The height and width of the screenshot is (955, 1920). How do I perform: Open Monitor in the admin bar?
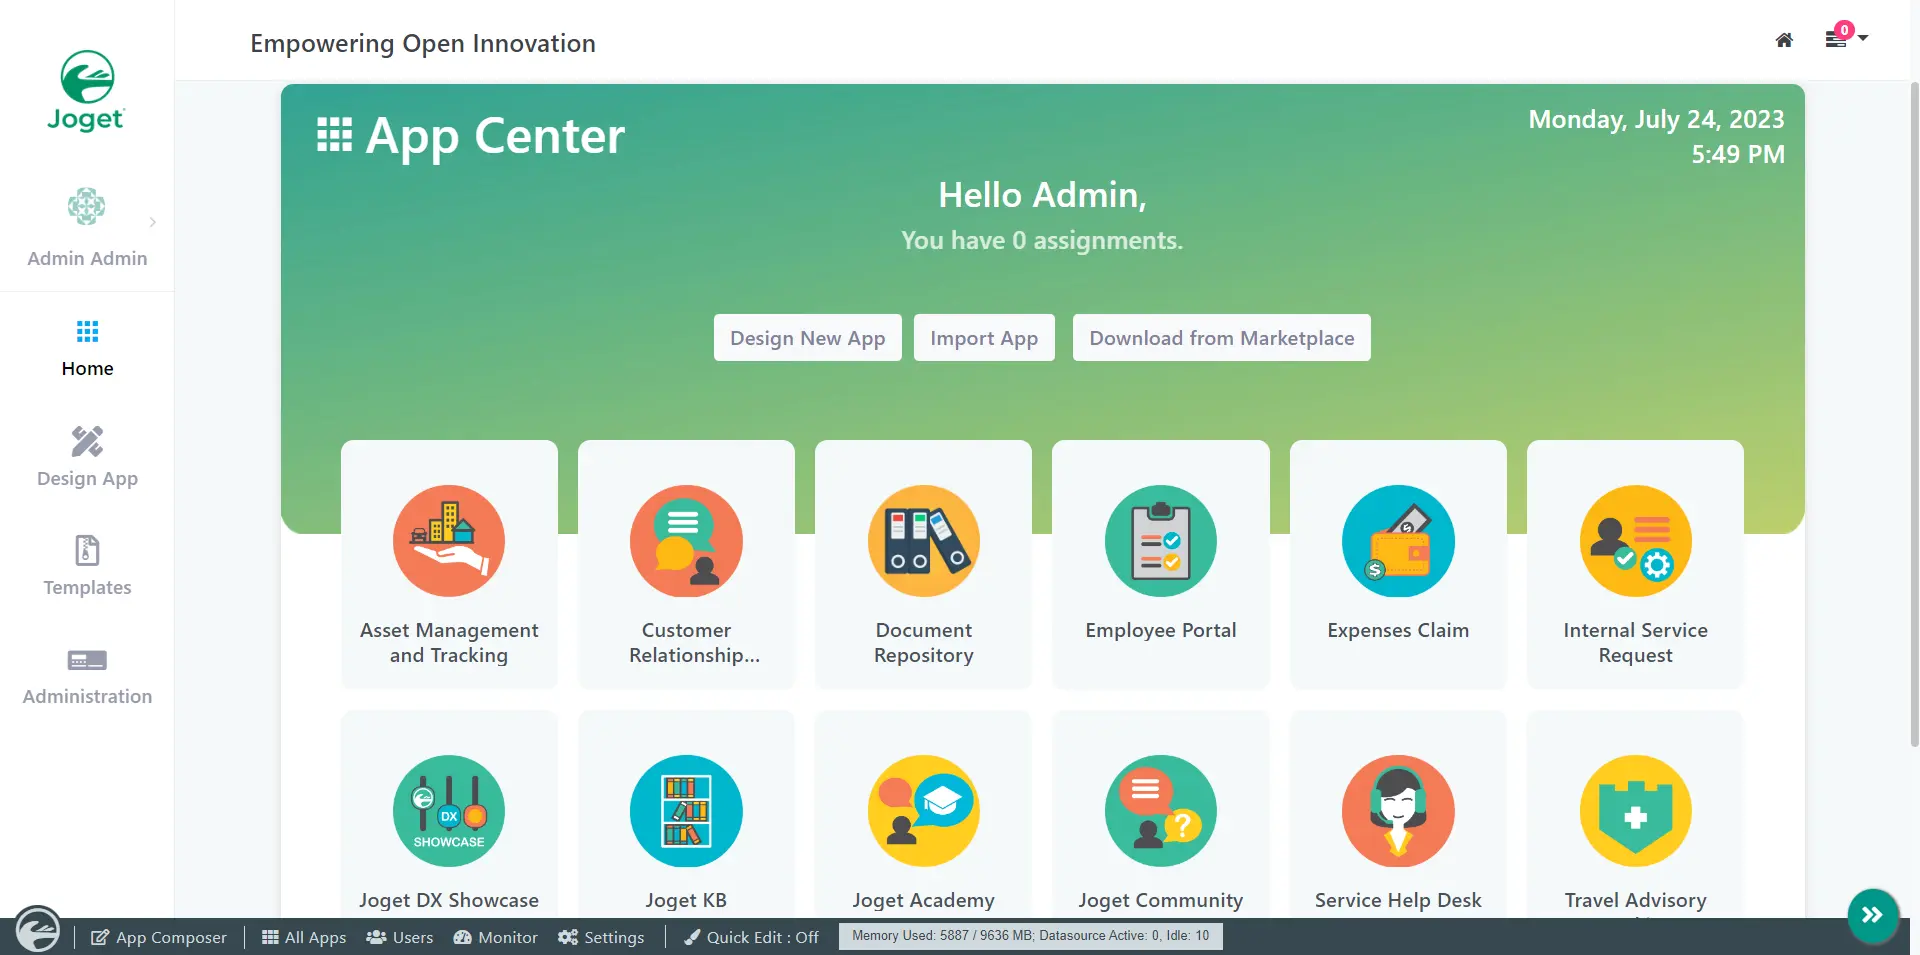(496, 937)
